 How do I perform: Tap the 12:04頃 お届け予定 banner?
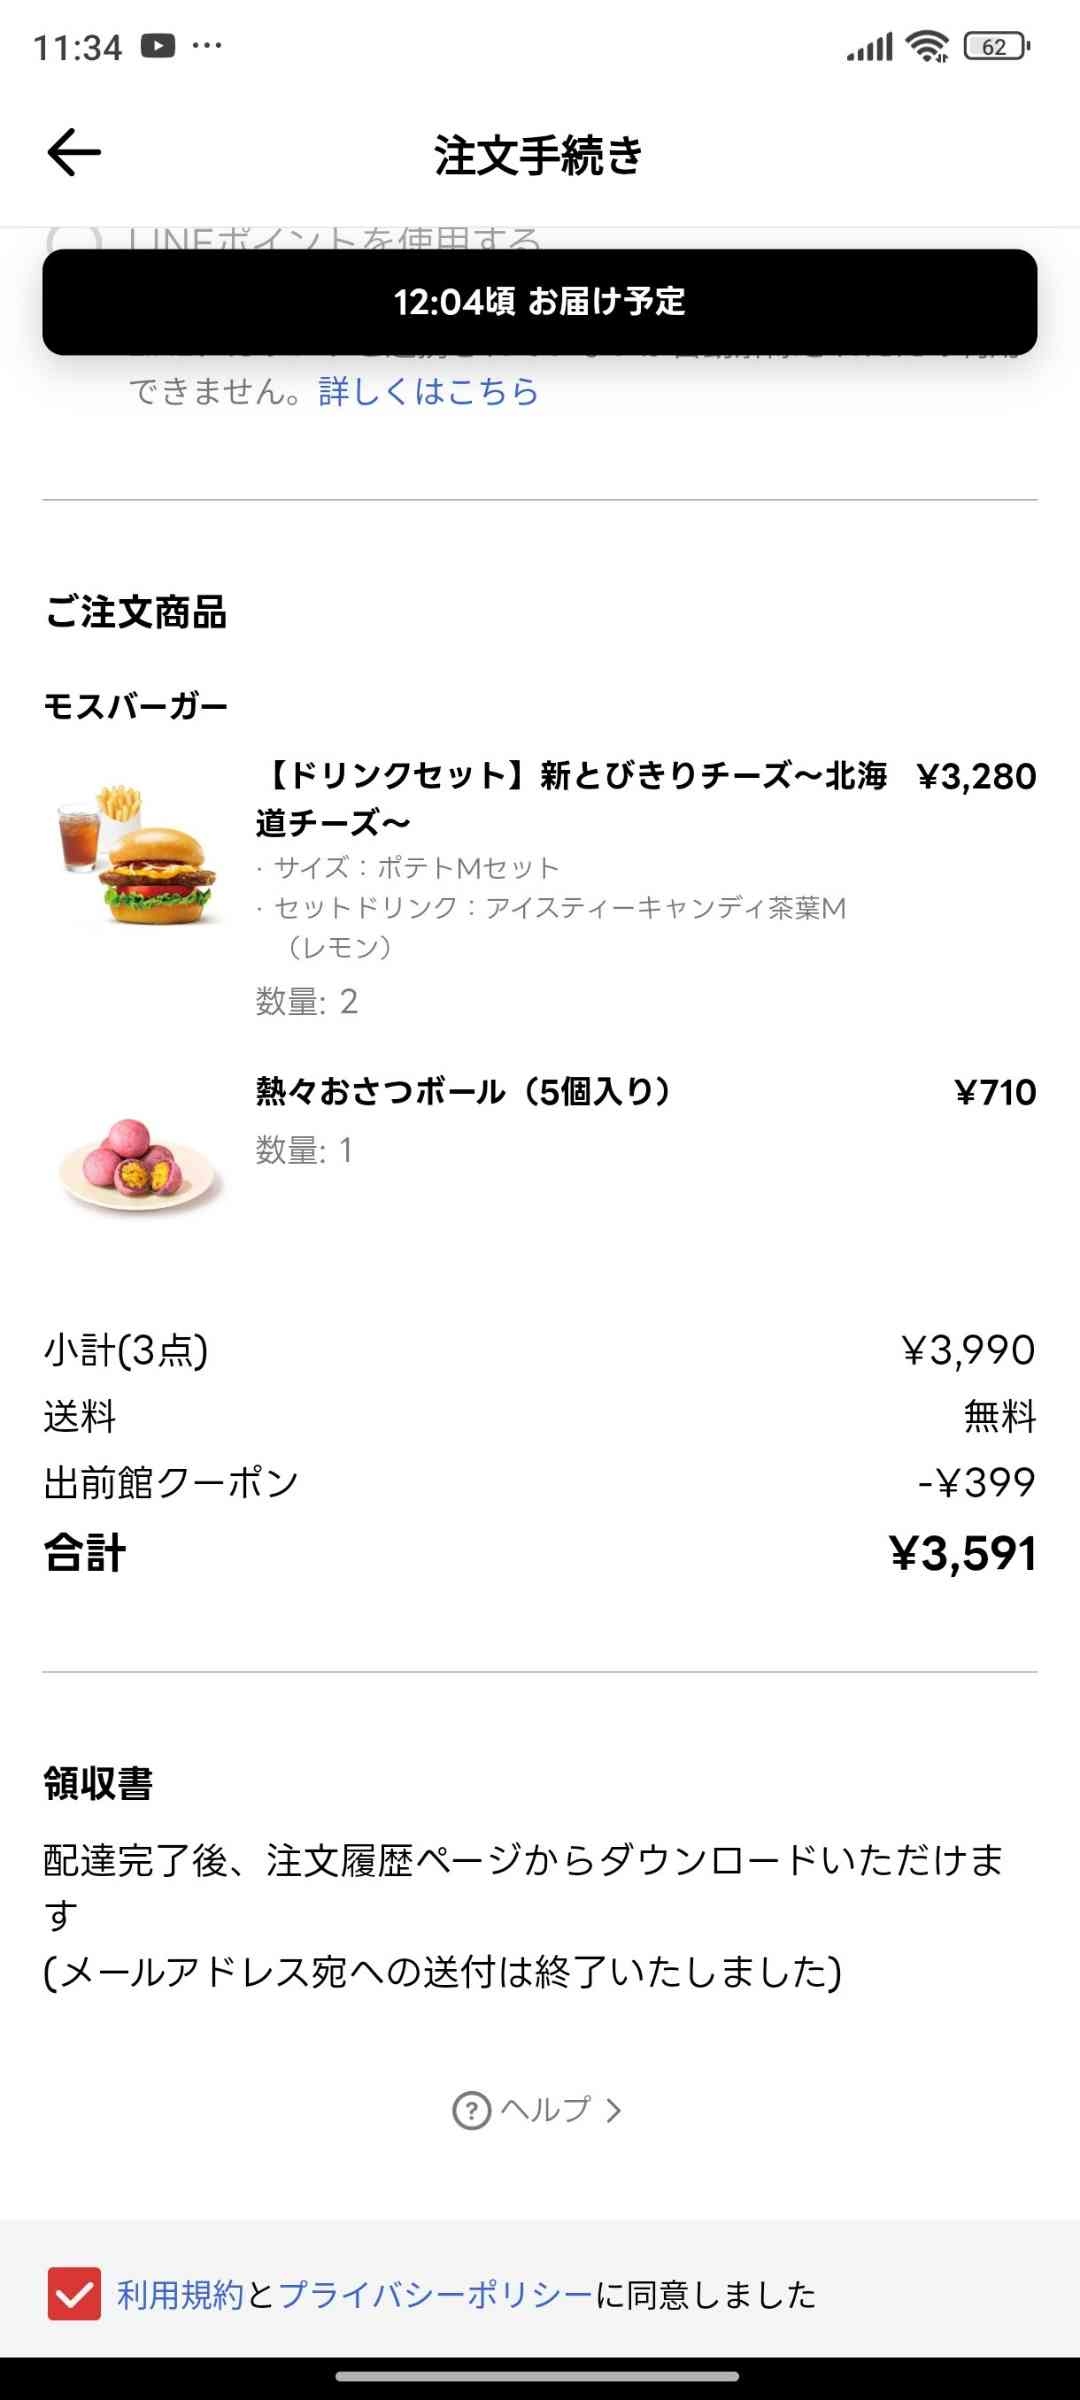click(540, 302)
